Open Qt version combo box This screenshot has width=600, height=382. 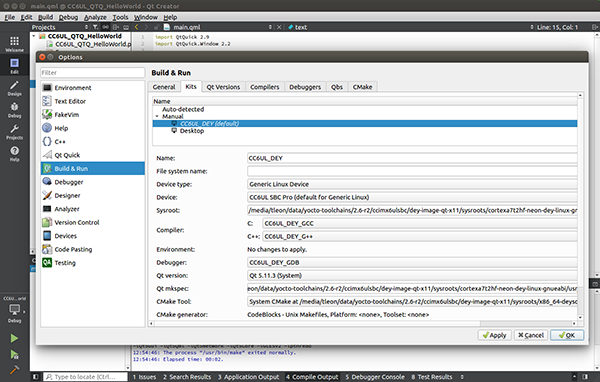tap(412, 276)
